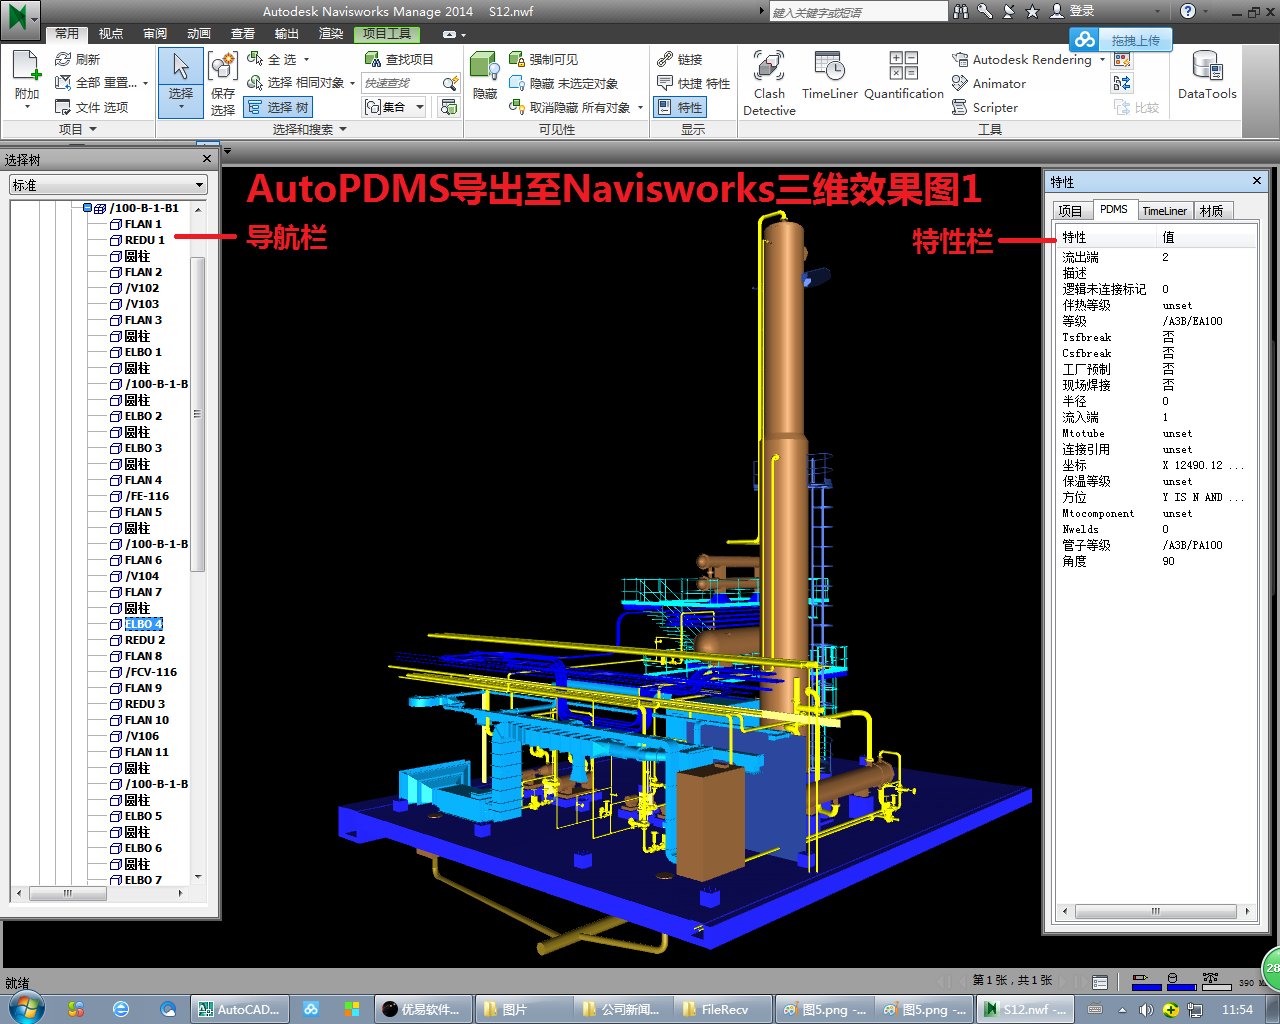Click 隐藏未选定对象 hide unselected

tap(564, 83)
